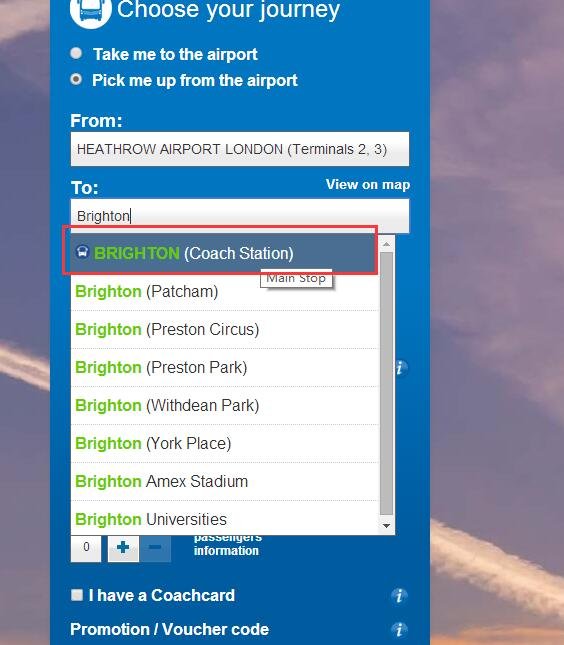The width and height of the screenshot is (564, 645).
Task: Decrease passenger count with the minus button
Action: (x=155, y=548)
